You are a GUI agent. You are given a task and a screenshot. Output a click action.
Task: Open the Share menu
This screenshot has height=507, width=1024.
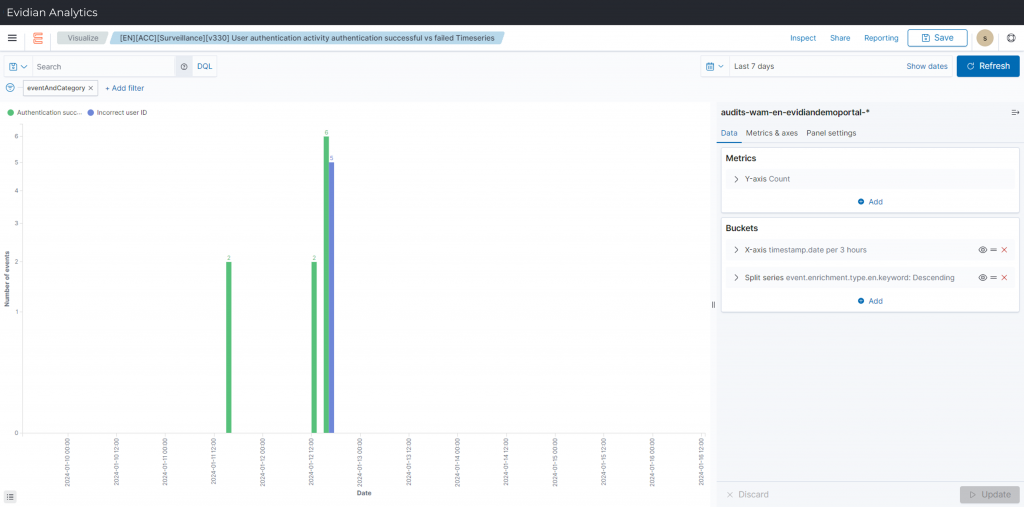(840, 38)
